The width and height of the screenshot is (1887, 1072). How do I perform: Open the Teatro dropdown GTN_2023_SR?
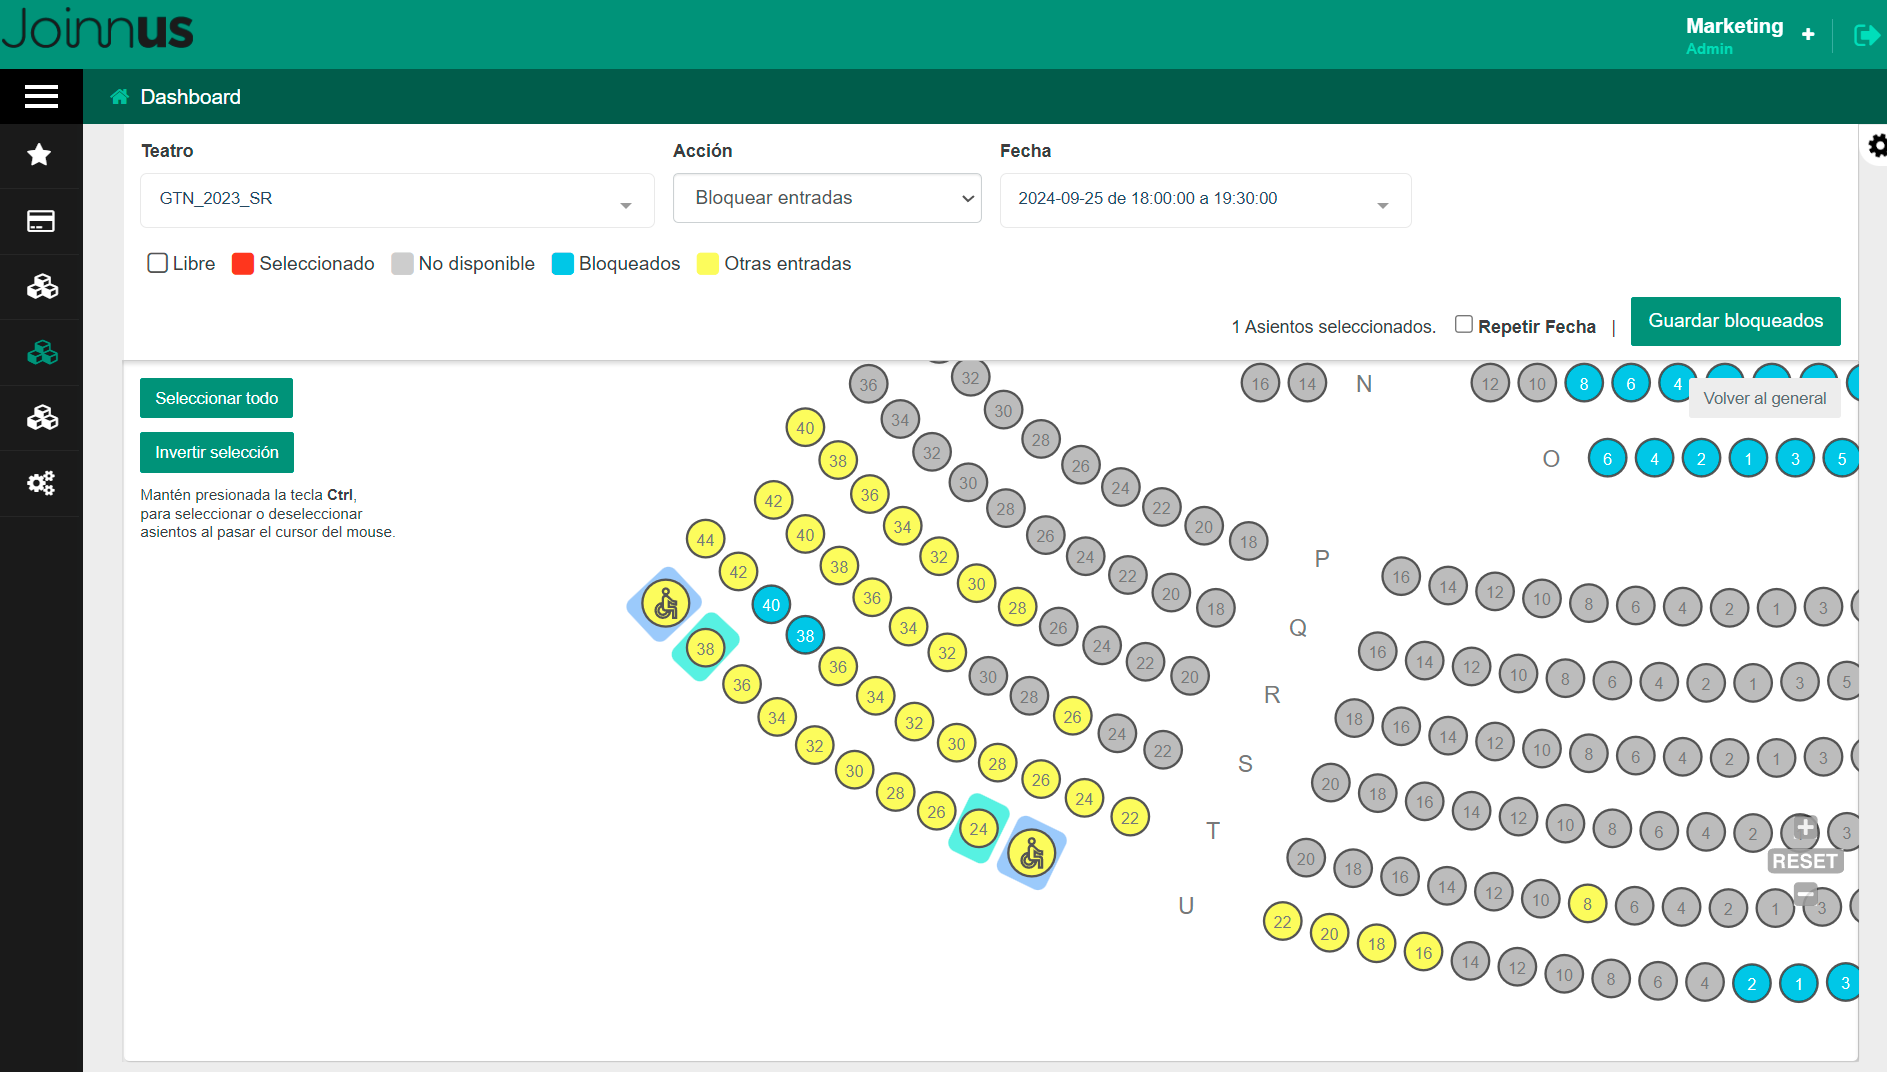pyautogui.click(x=396, y=199)
